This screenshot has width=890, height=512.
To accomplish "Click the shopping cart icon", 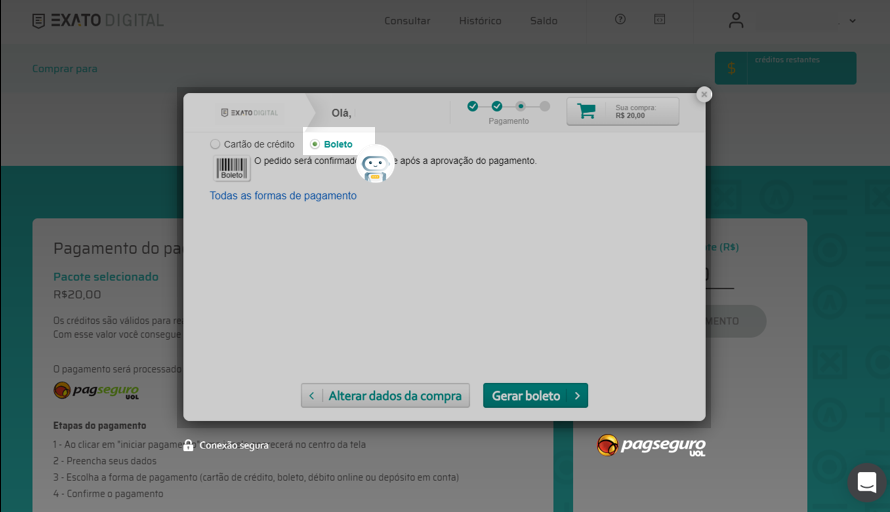I will pos(586,111).
